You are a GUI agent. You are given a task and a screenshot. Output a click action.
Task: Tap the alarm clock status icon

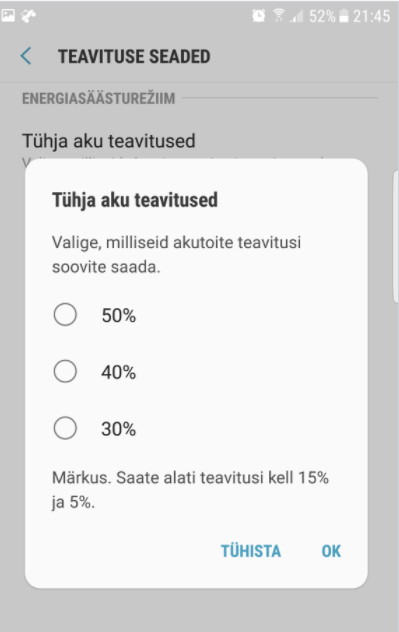click(x=258, y=16)
